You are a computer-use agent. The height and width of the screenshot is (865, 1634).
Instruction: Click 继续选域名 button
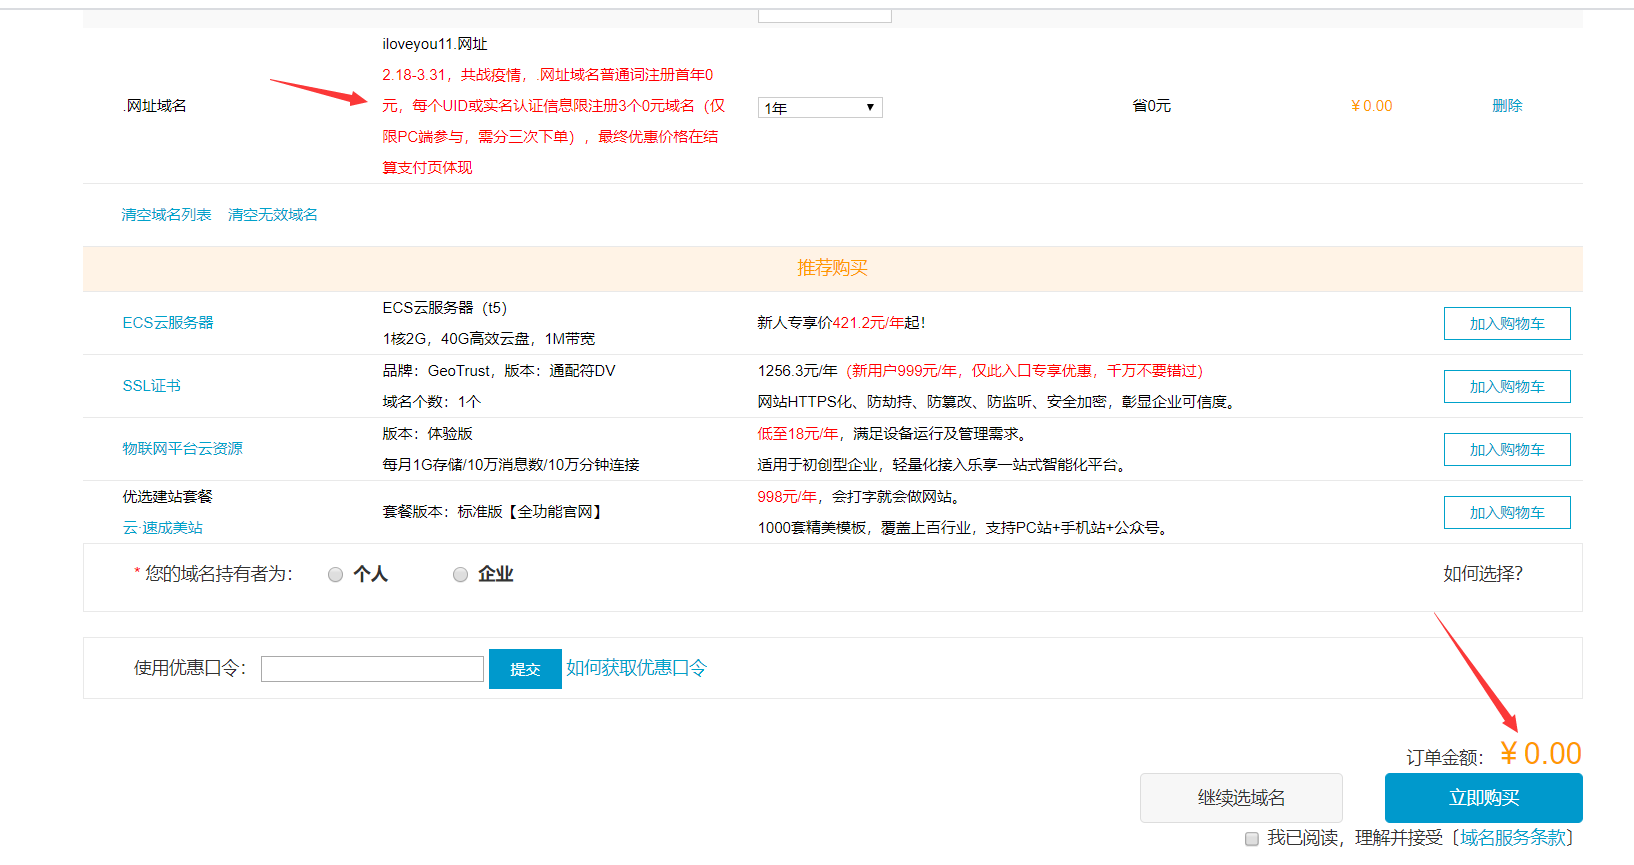[x=1241, y=798]
